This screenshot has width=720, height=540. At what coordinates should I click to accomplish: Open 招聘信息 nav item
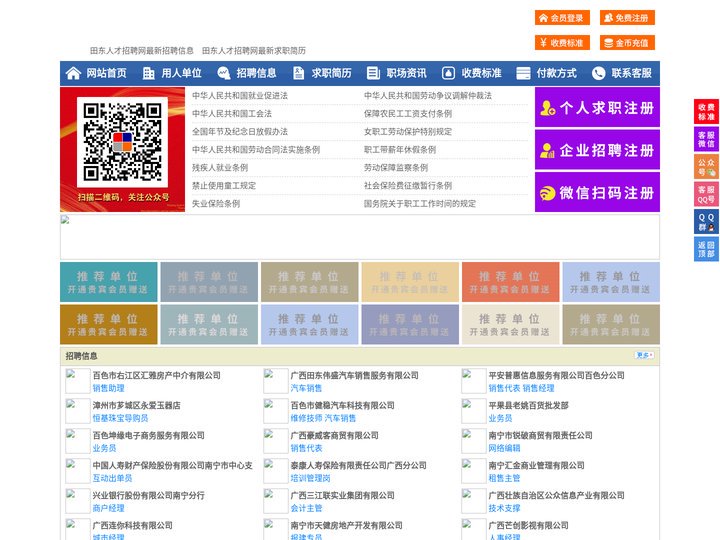click(256, 73)
